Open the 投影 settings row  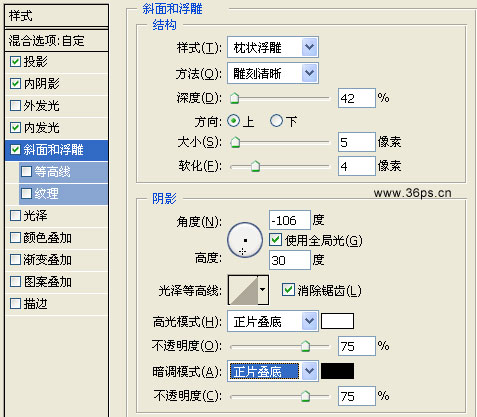pyautogui.click(x=57, y=62)
